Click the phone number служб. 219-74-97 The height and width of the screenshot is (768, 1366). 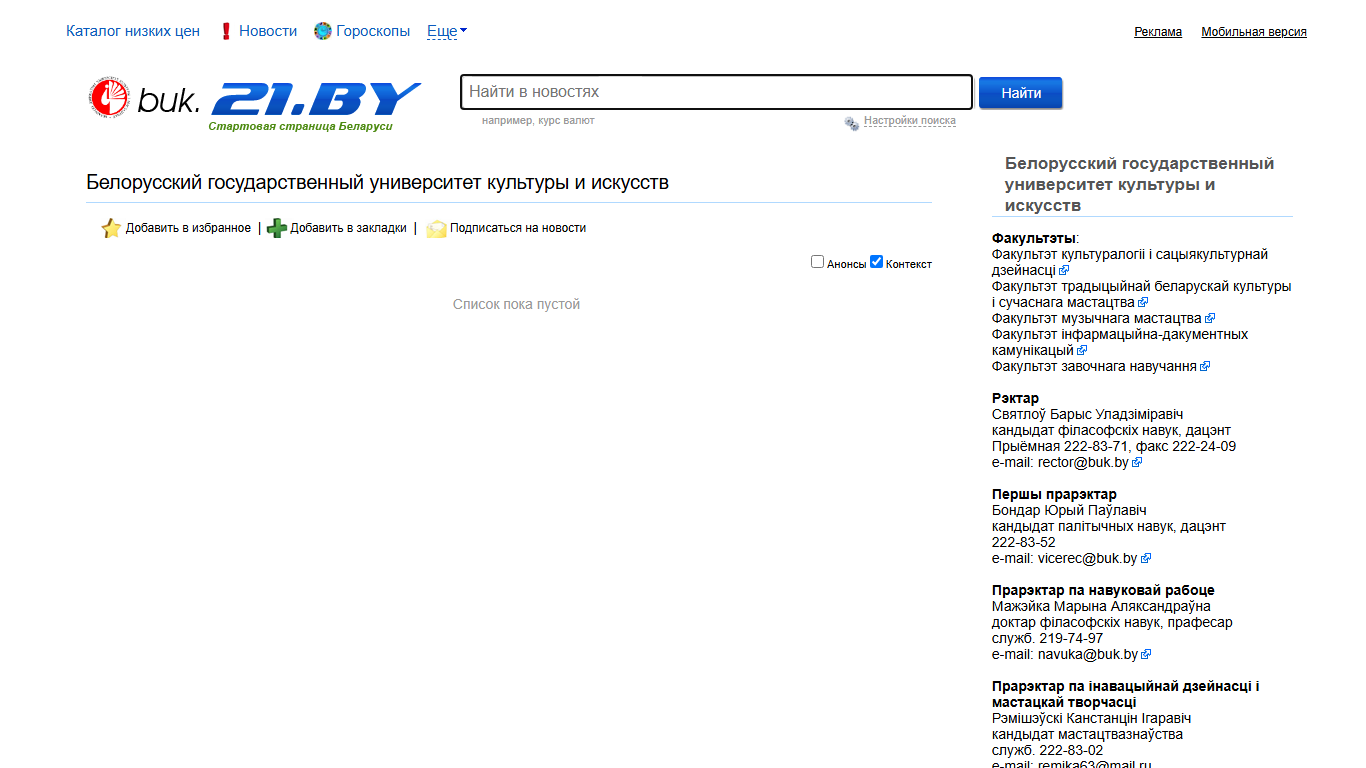[1047, 638]
